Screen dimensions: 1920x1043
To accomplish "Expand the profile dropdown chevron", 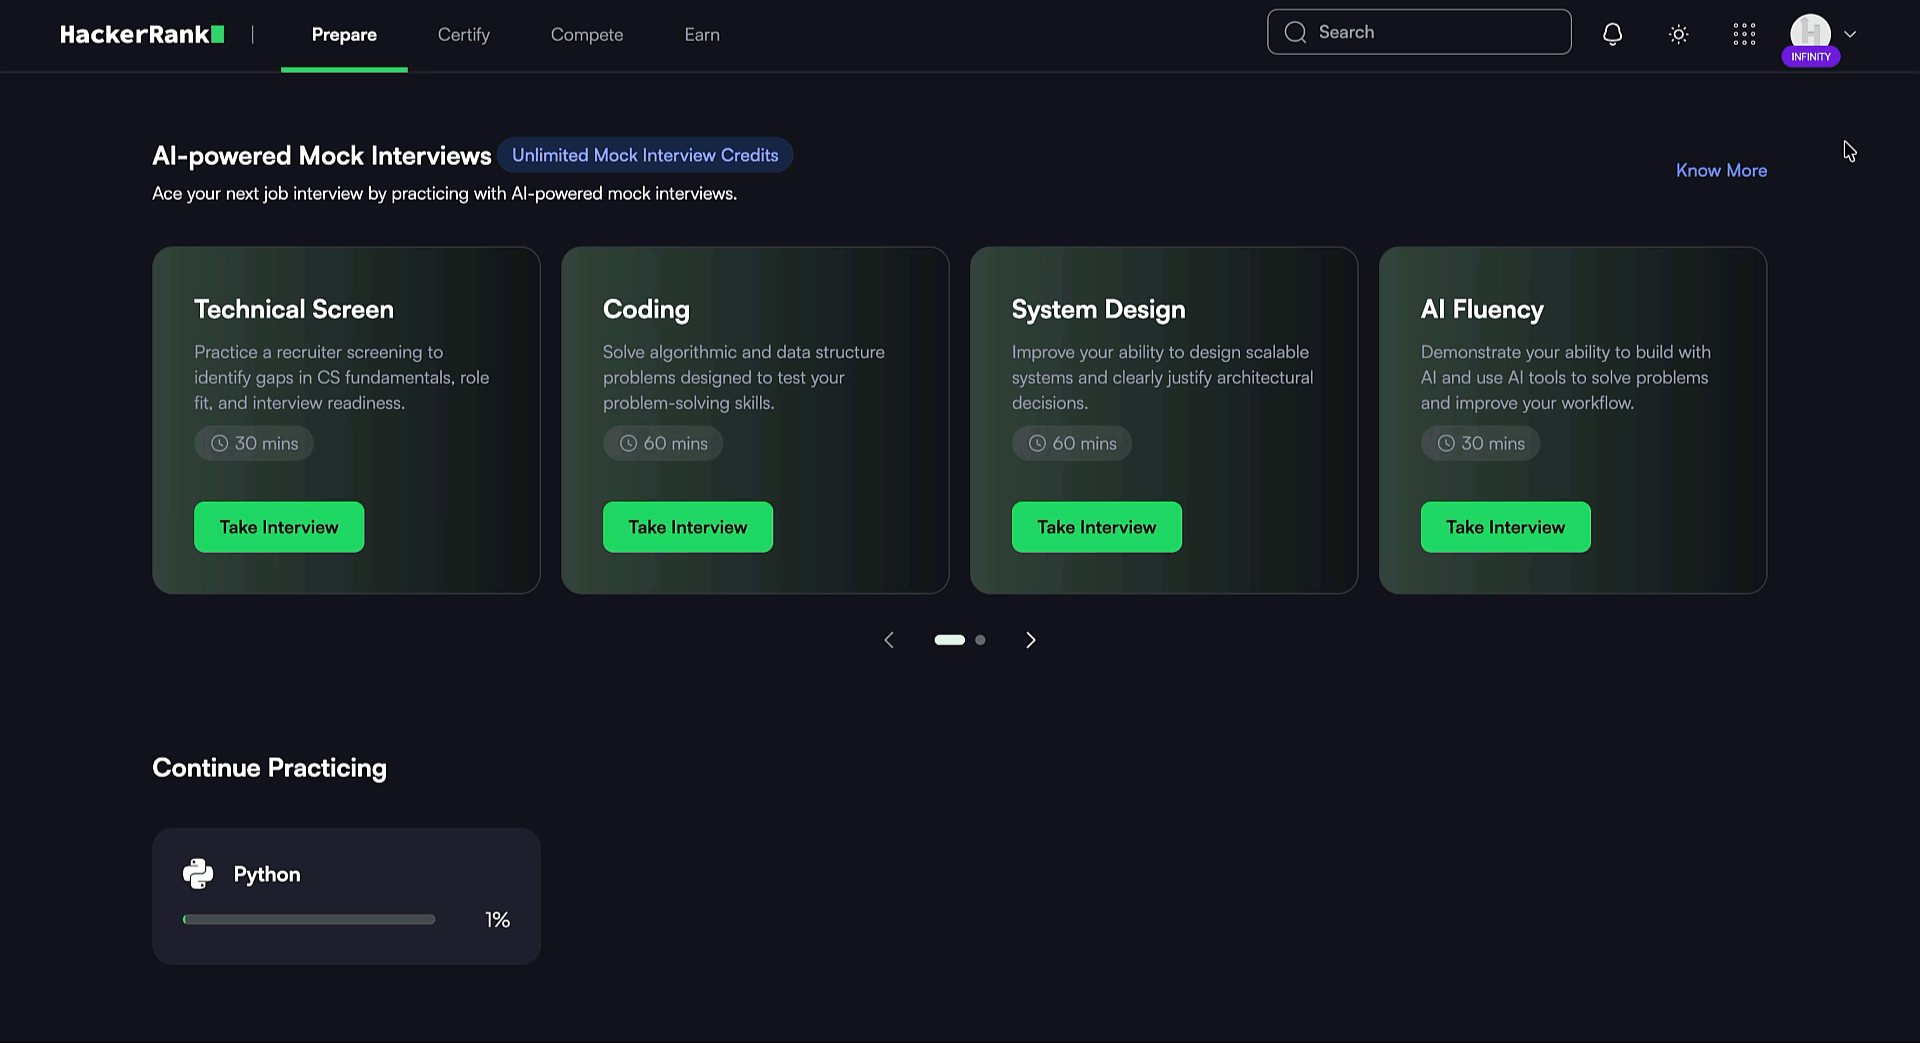I will point(1850,34).
